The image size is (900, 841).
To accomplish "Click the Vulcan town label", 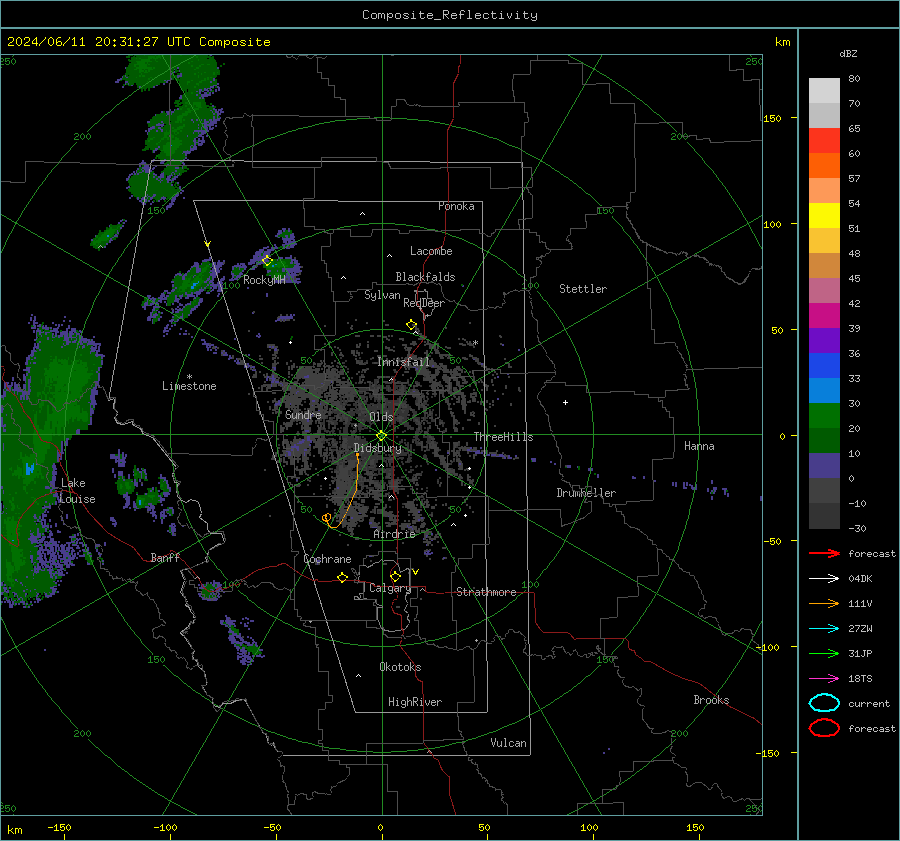I will pyautogui.click(x=508, y=743).
